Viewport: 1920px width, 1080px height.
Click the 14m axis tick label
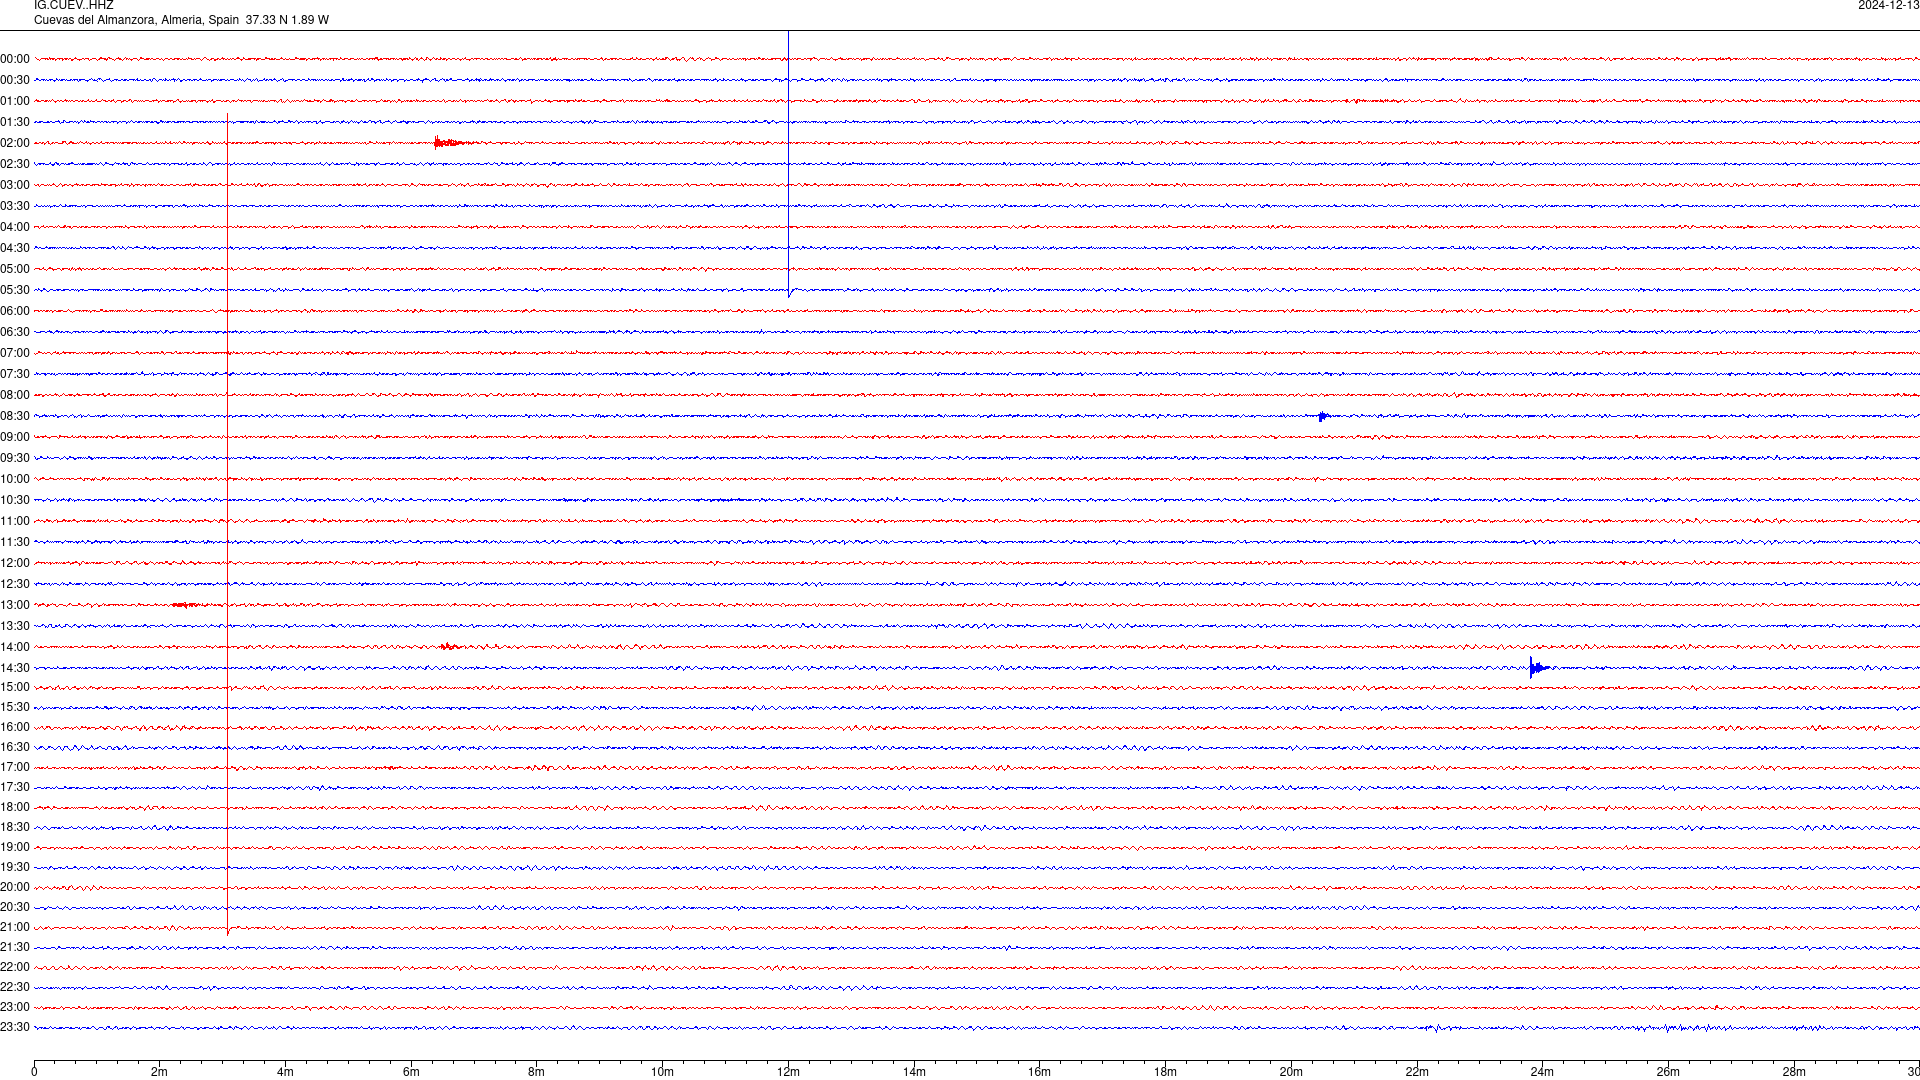(x=914, y=1072)
